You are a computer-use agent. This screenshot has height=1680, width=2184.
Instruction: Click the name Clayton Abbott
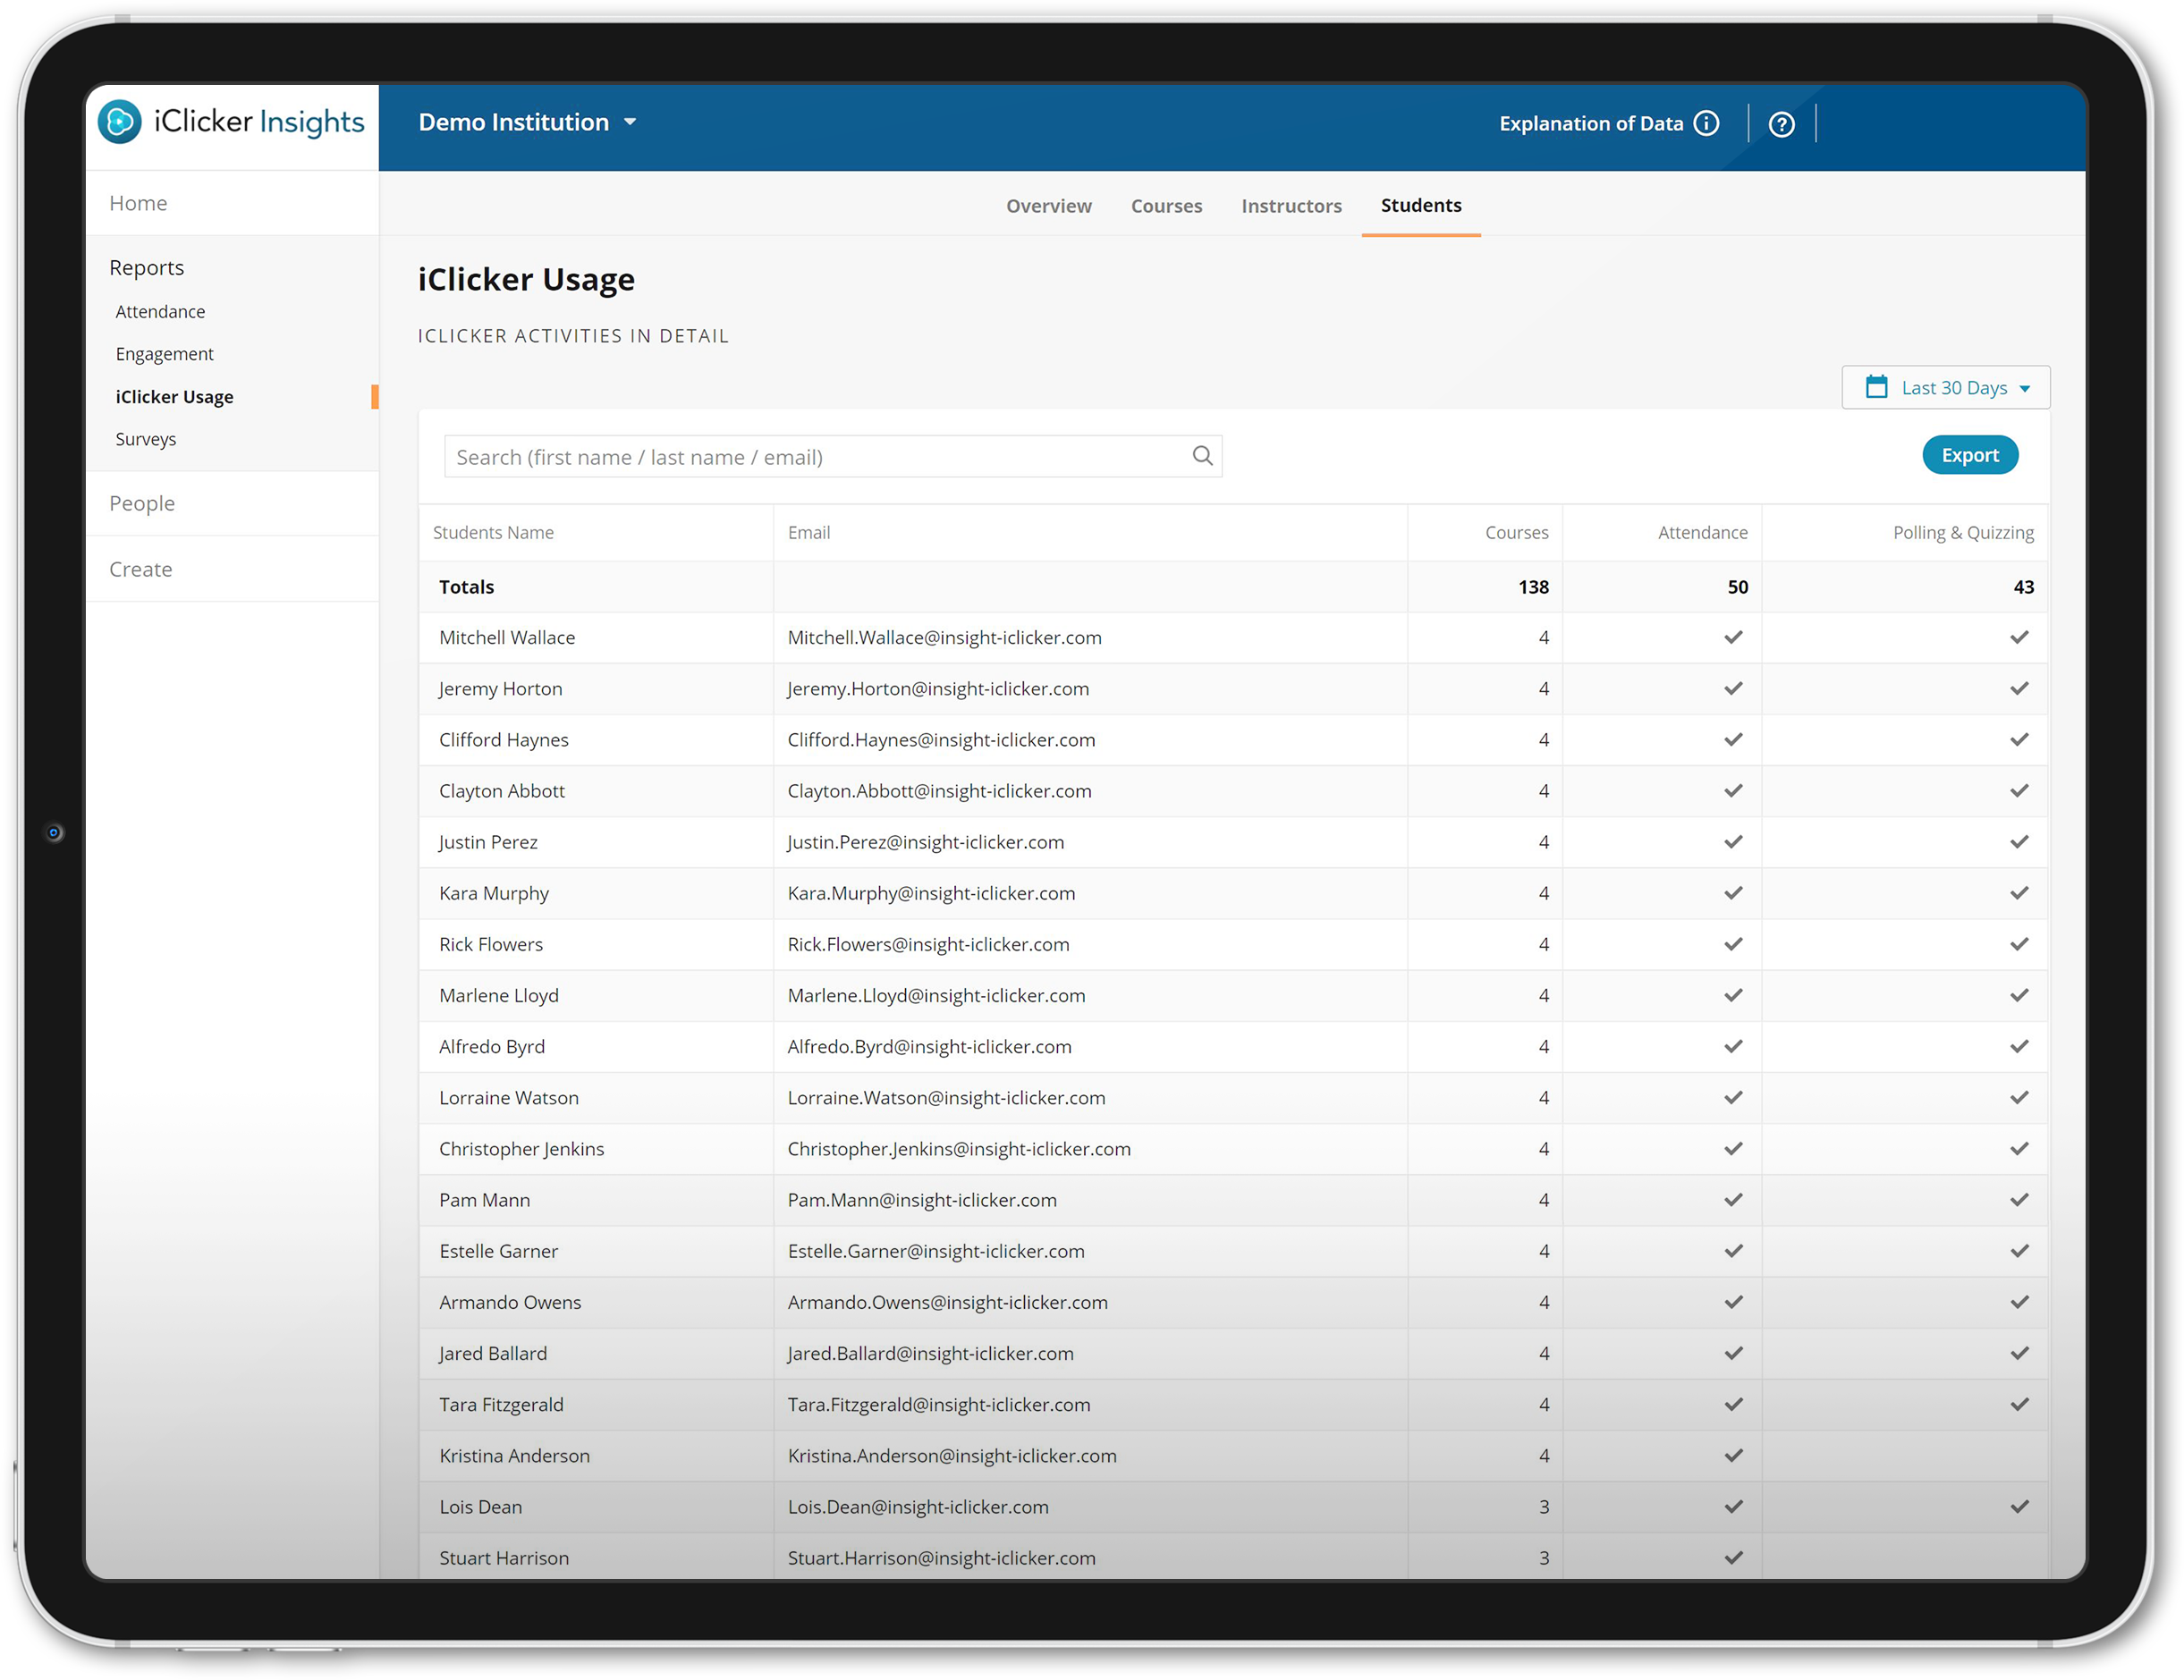[502, 790]
